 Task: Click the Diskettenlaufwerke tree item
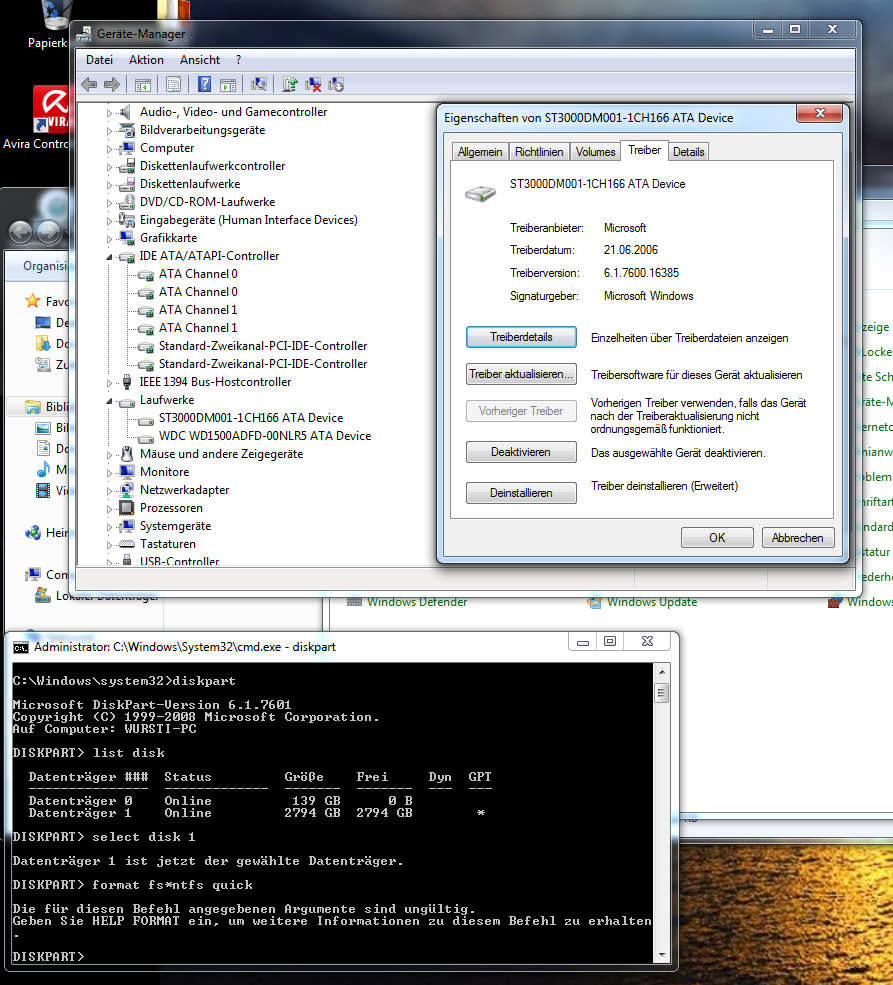(190, 184)
